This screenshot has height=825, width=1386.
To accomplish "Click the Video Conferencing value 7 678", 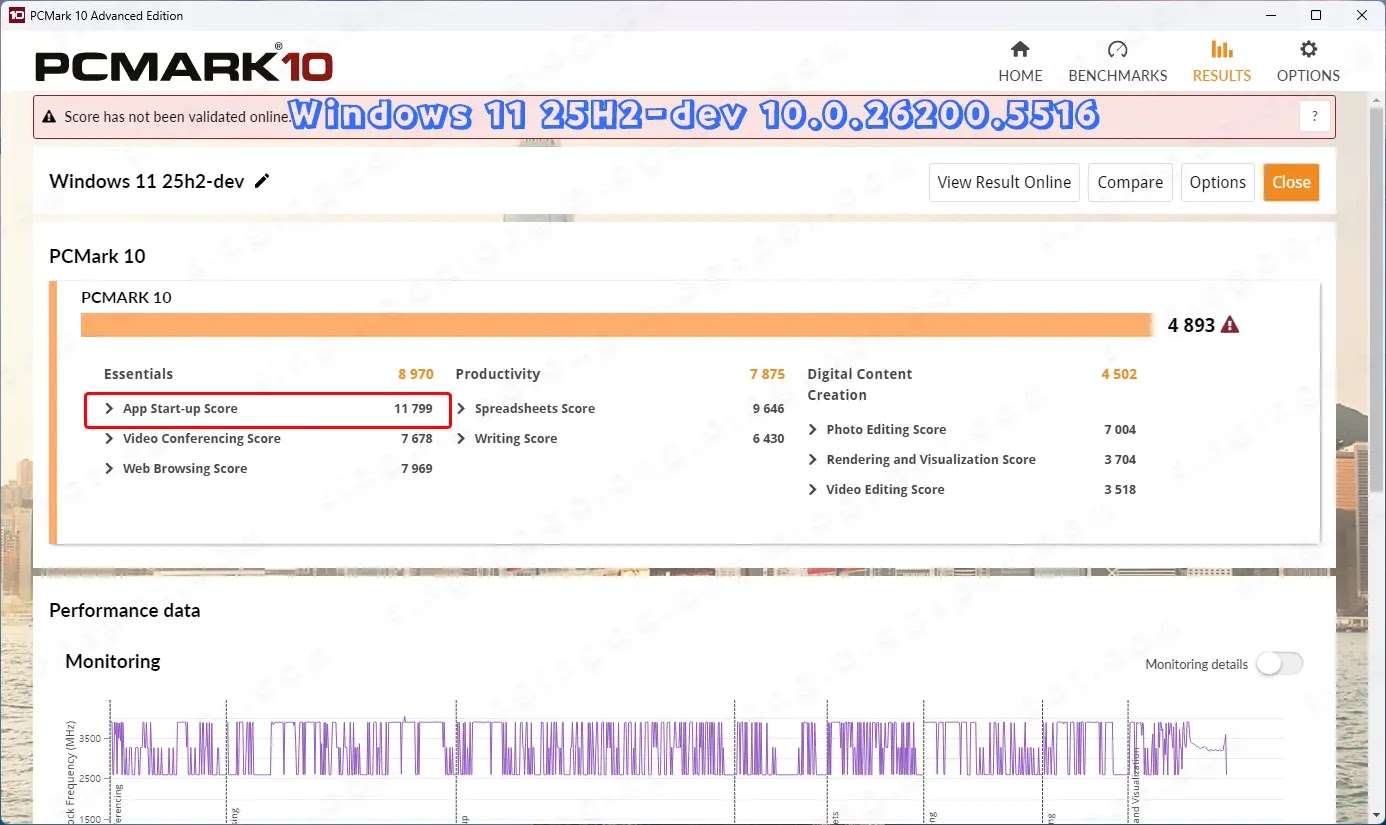I will [417, 438].
